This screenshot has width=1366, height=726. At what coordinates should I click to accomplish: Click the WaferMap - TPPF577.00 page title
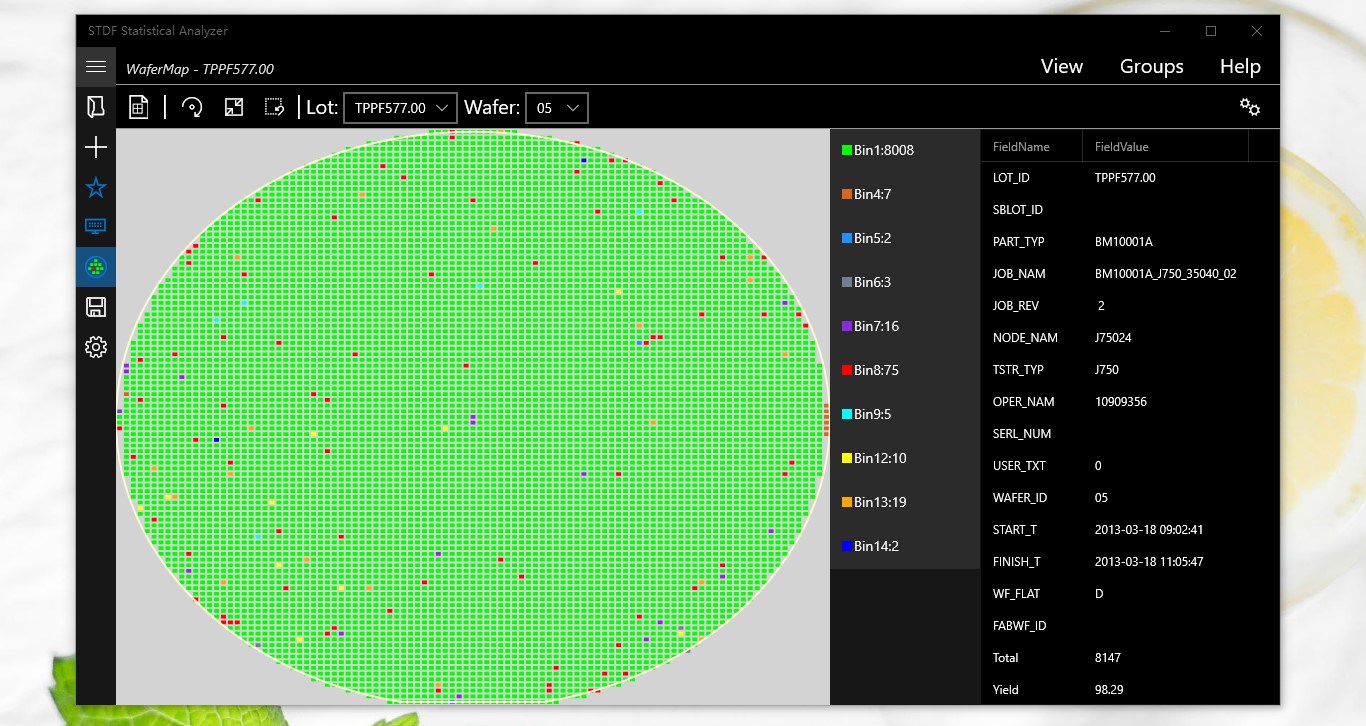[x=200, y=69]
